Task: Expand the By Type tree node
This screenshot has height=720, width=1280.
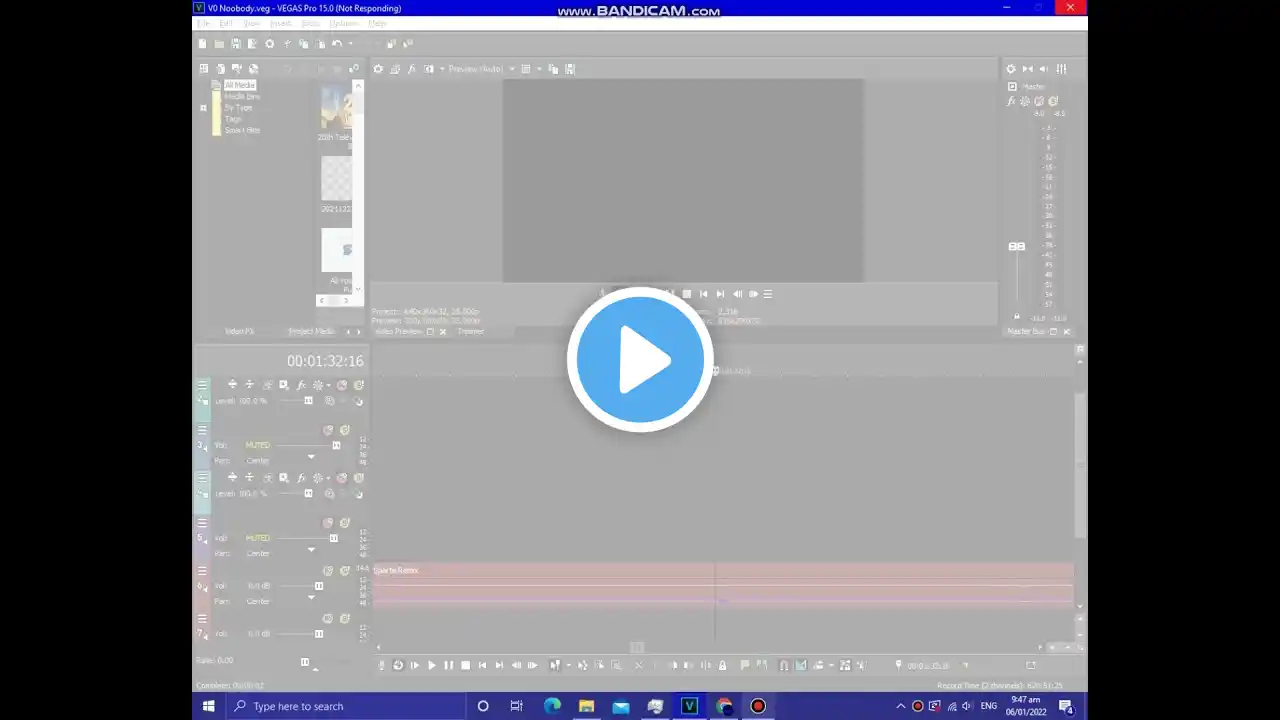Action: [x=203, y=108]
